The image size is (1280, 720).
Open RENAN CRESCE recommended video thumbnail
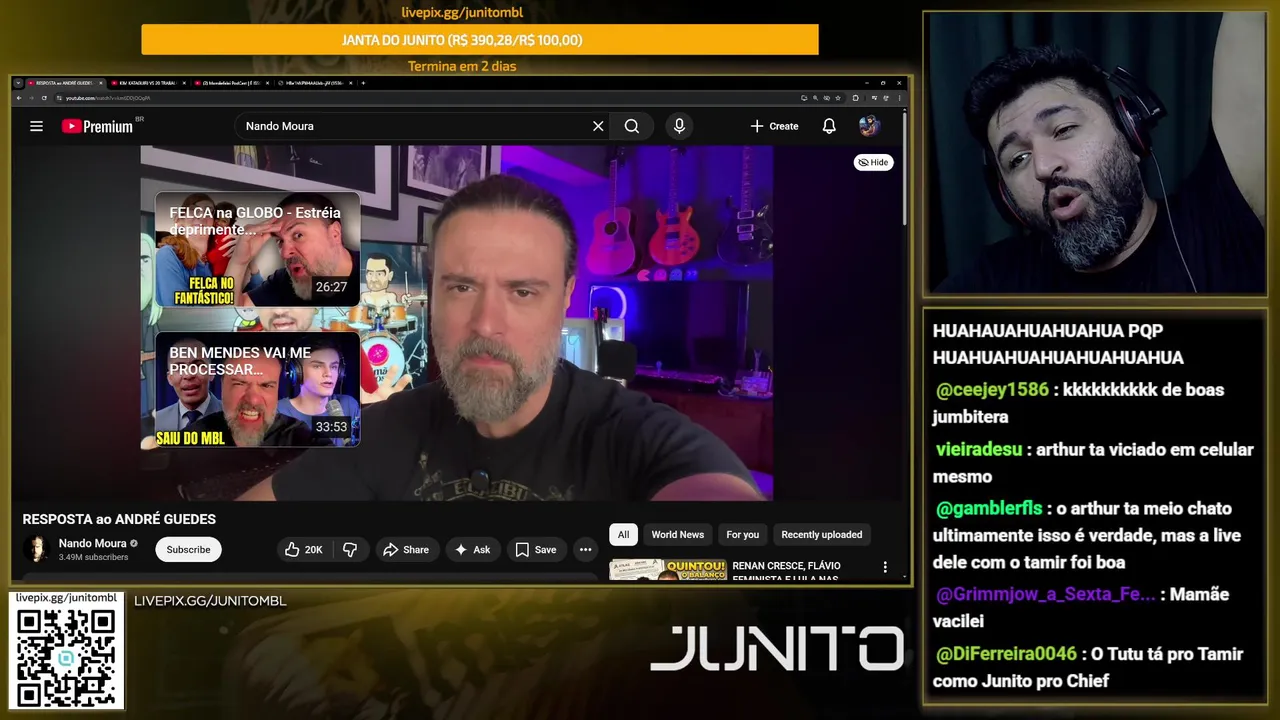(668, 570)
